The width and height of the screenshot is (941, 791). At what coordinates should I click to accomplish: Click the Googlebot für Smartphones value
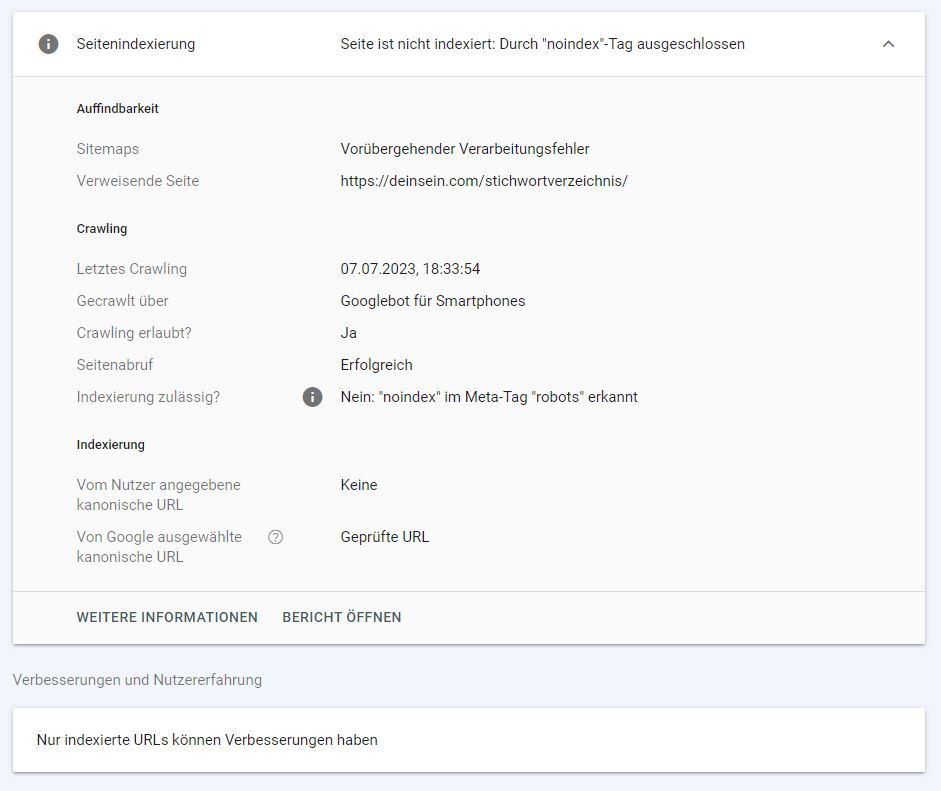(x=432, y=301)
